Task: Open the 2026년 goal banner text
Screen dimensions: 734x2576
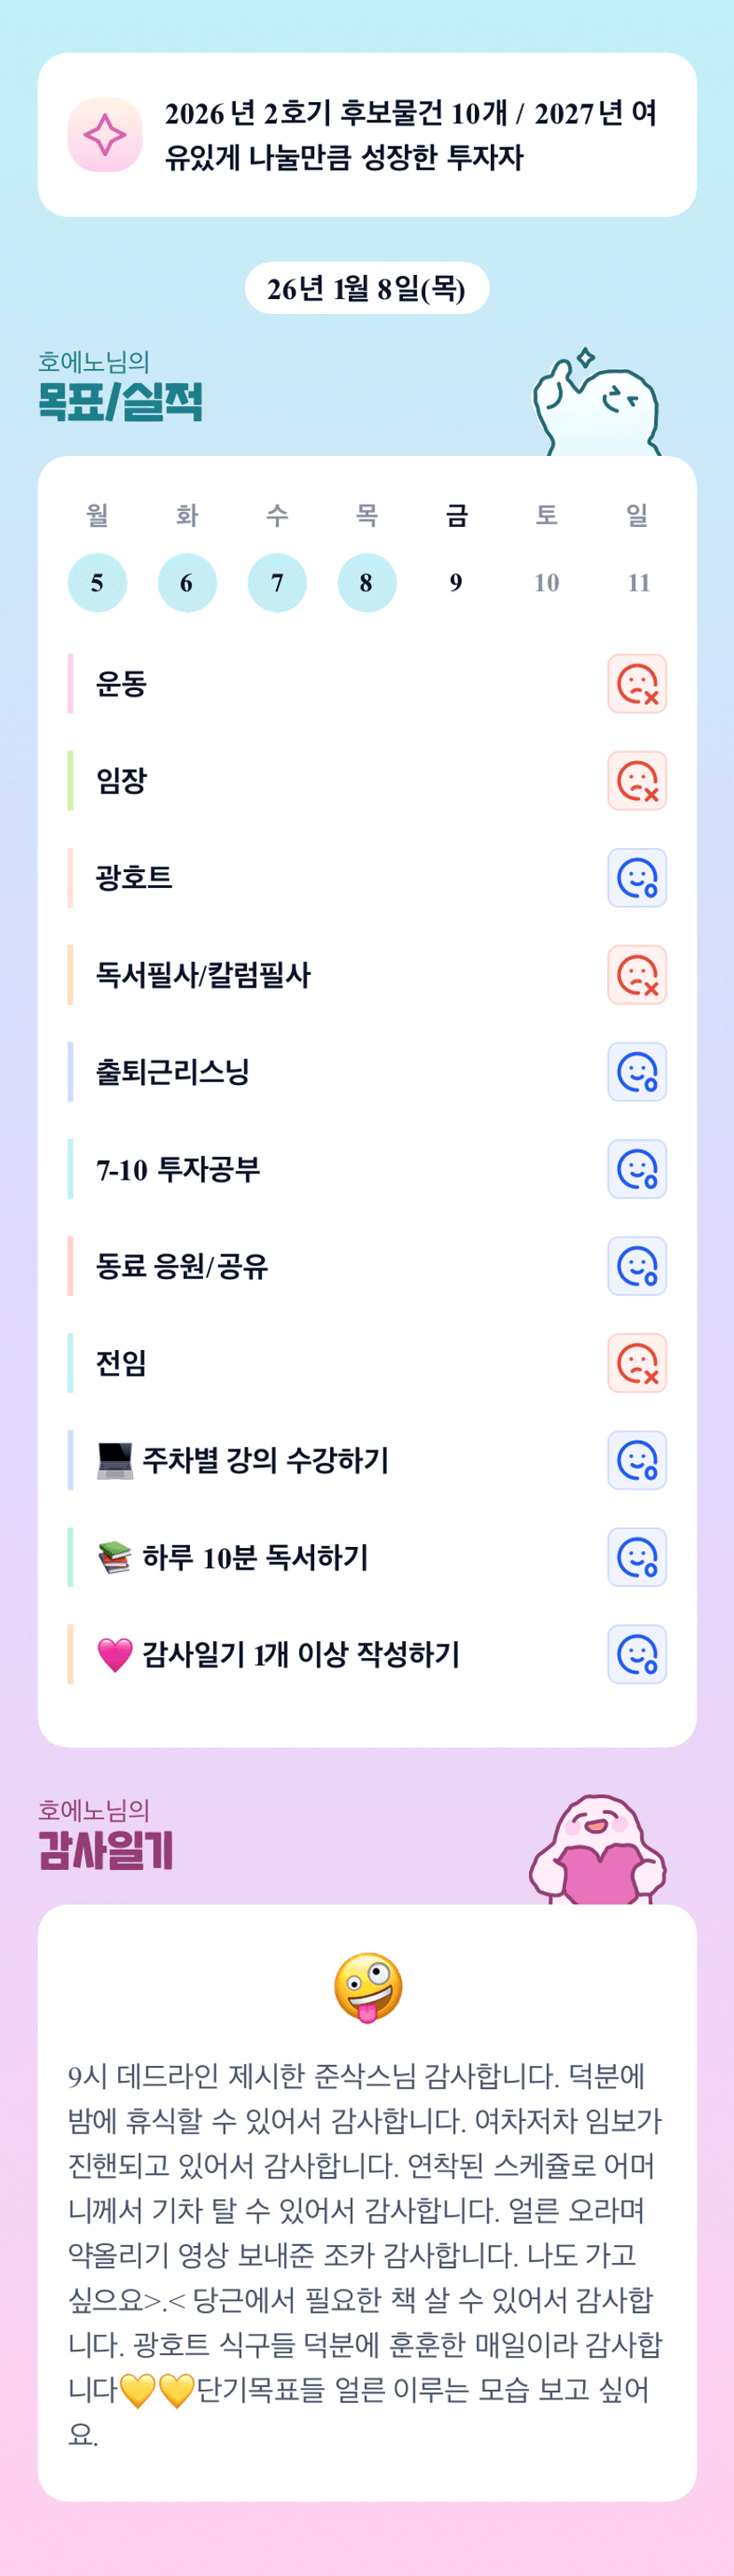Action: tap(410, 135)
